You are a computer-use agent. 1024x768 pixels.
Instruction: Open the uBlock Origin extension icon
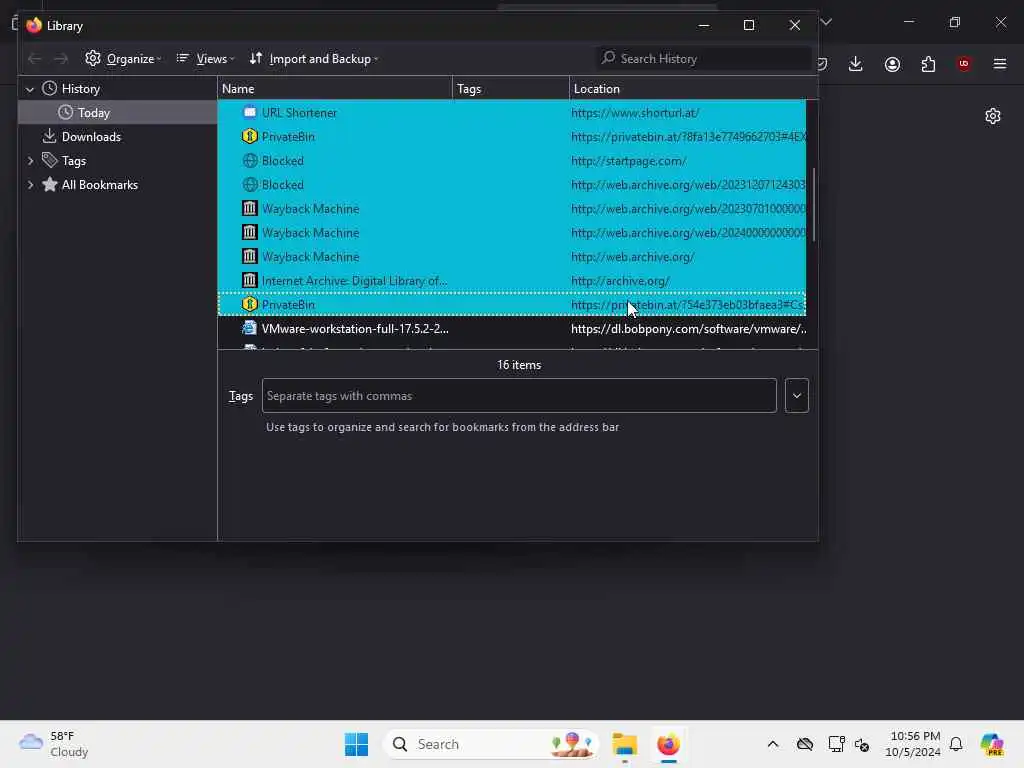(964, 64)
